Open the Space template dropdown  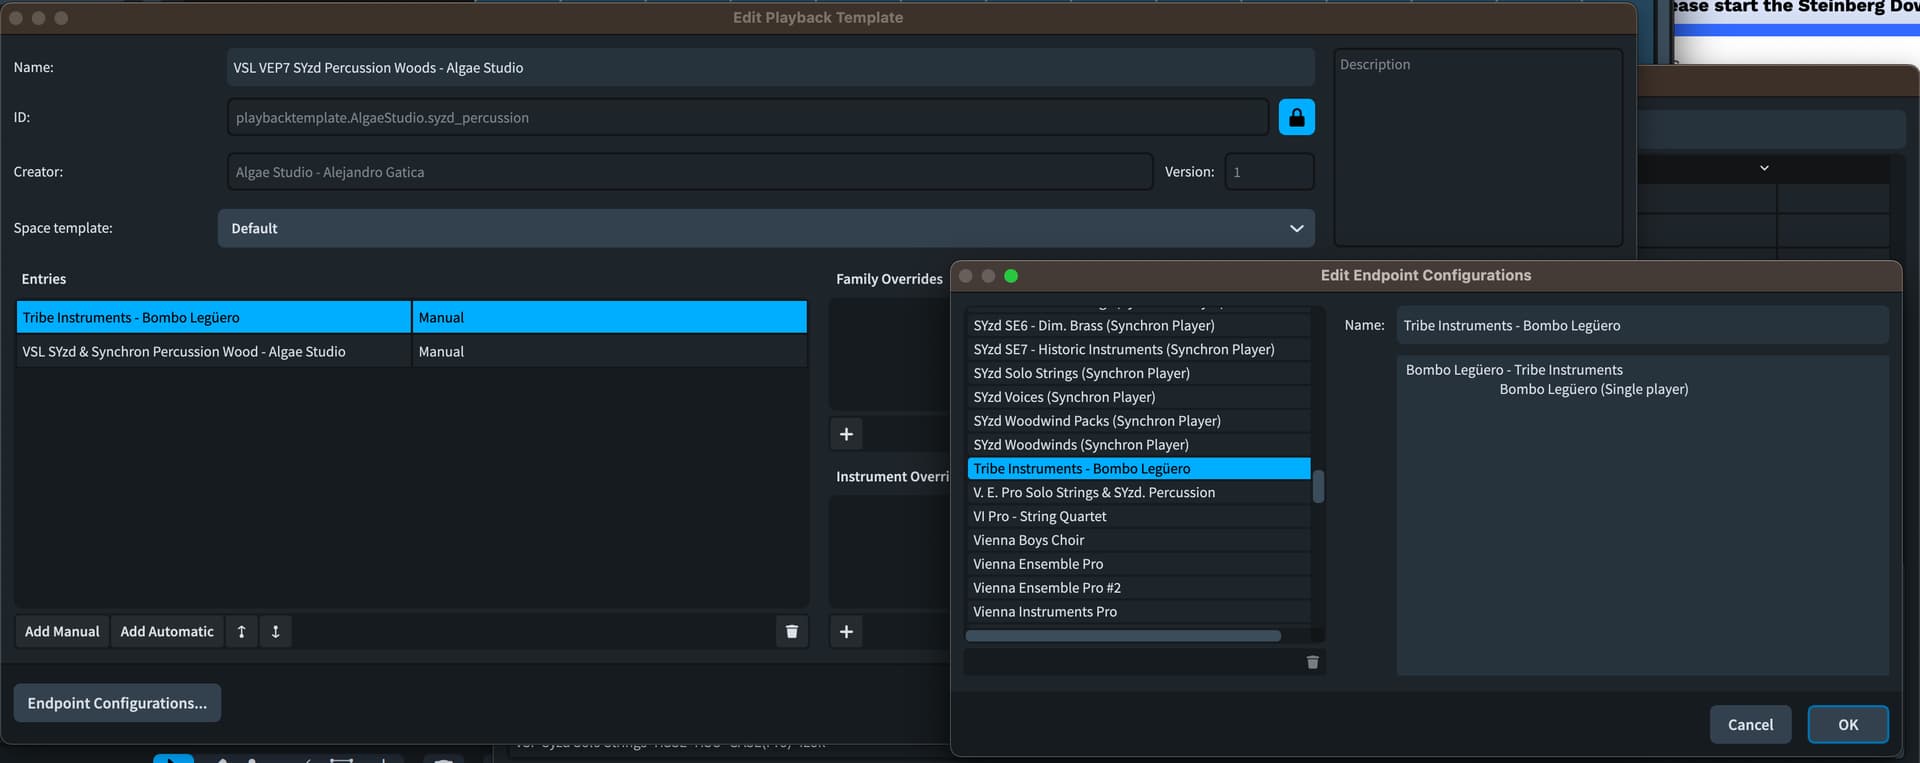[766, 228]
